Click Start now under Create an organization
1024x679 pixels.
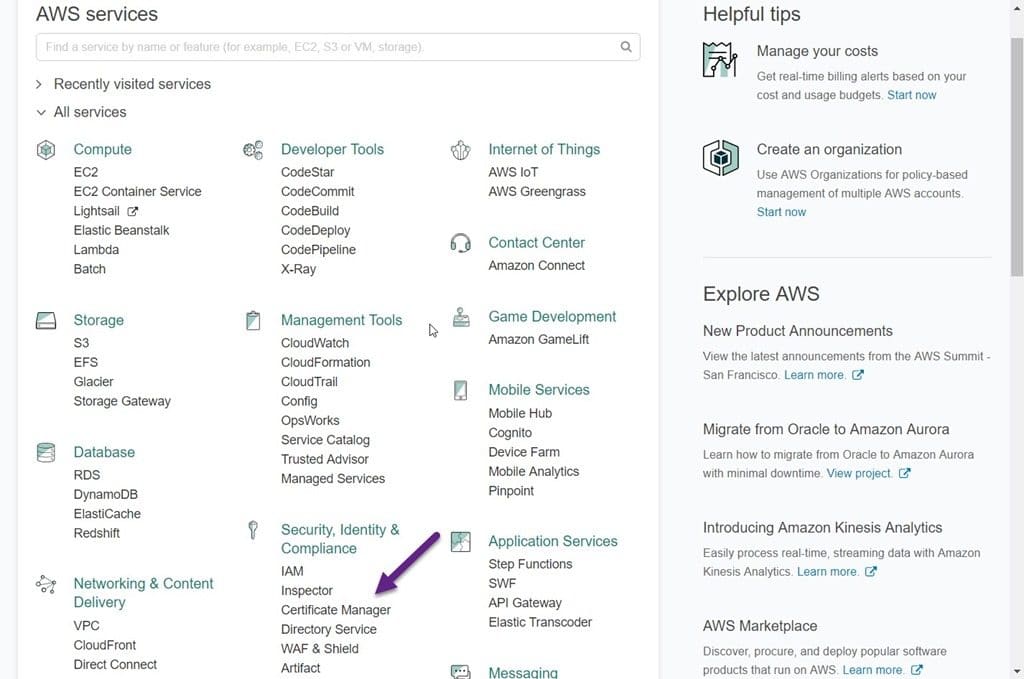781,212
